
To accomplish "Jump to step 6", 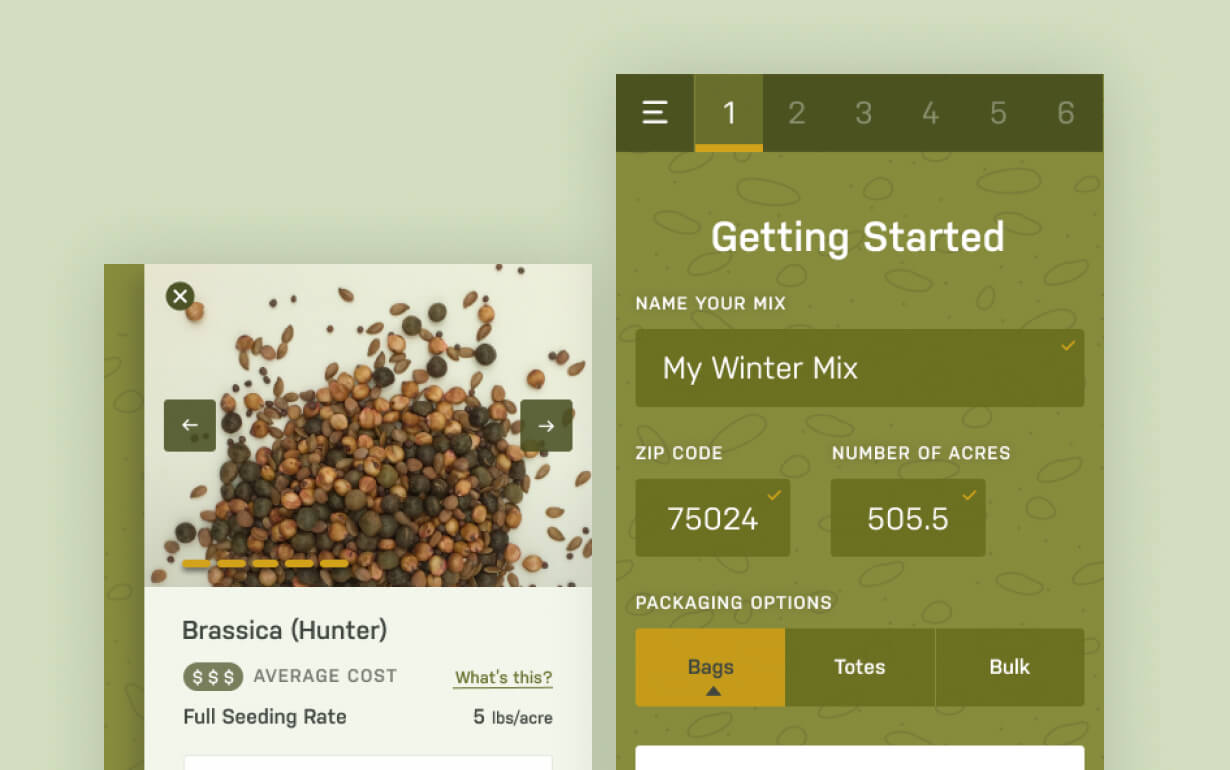I will 1065,113.
